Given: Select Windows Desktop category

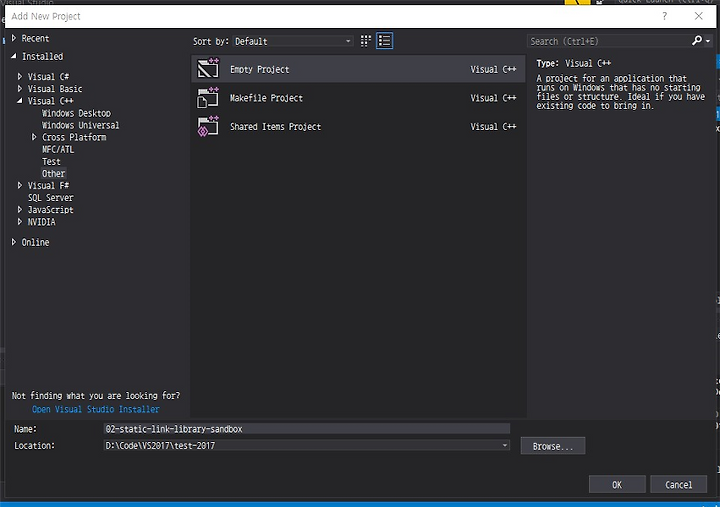Looking at the screenshot, I should 76,113.
